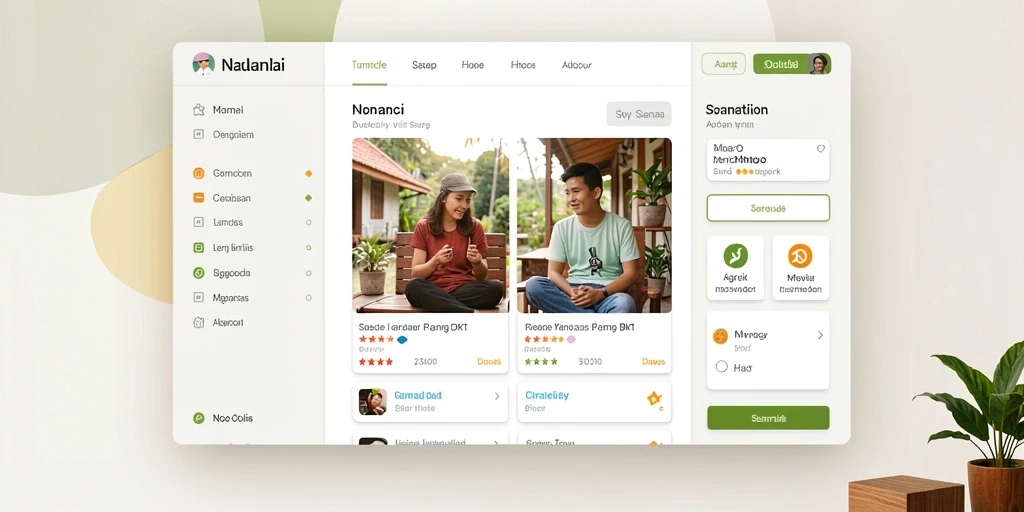This screenshot has width=1024, height=512.
Task: Click the outlined Seraudé button
Action: pos(768,208)
